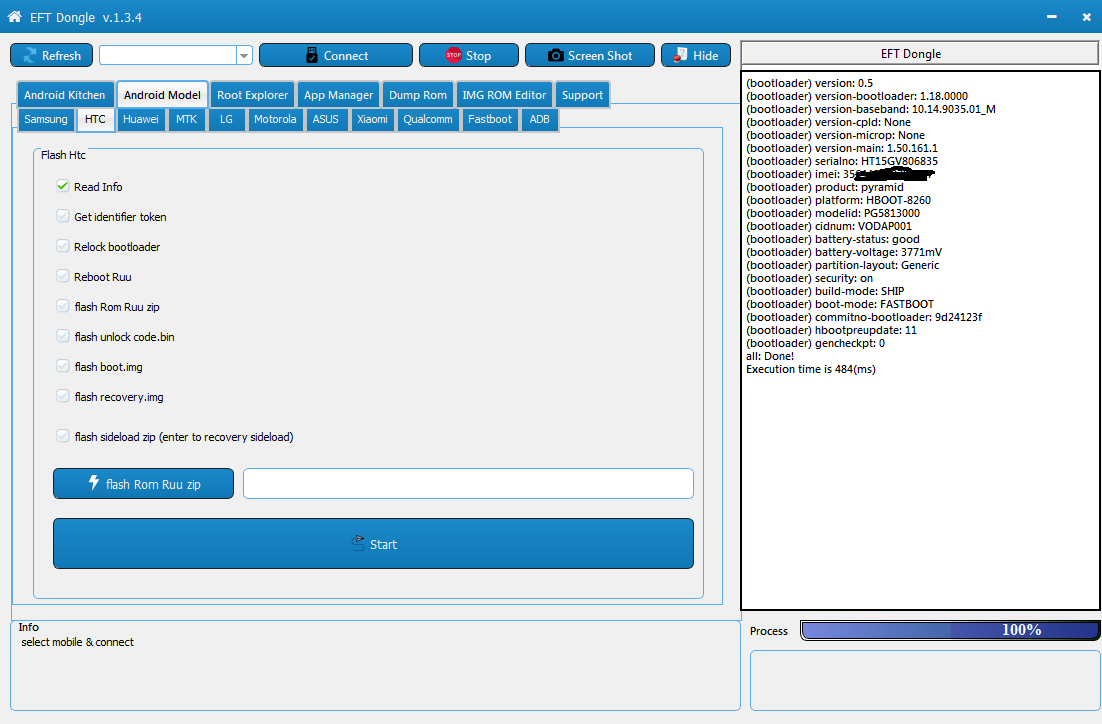The height and width of the screenshot is (724, 1102).
Task: Close the EFT Dongle window
Action: (x=1087, y=17)
